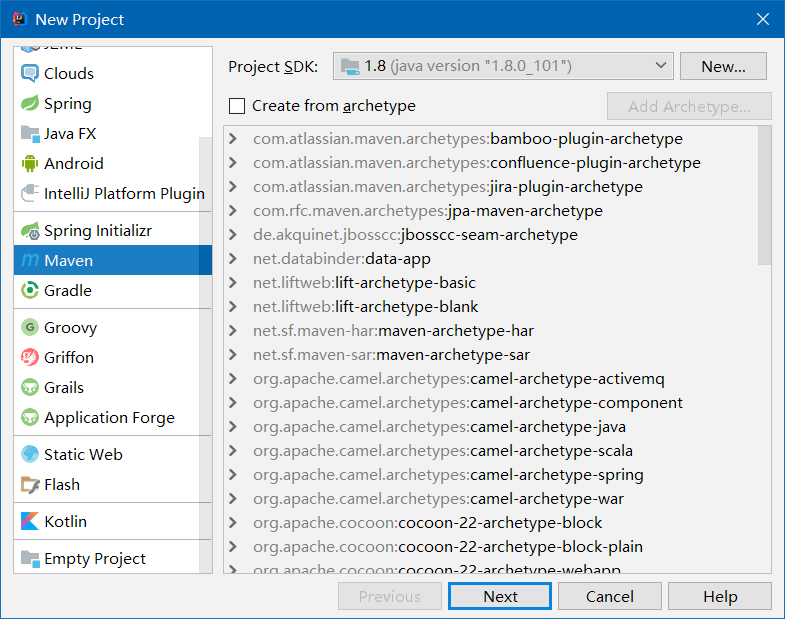This screenshot has height=619, width=785.
Task: Click the Application Forge icon
Action: [x=30, y=417]
